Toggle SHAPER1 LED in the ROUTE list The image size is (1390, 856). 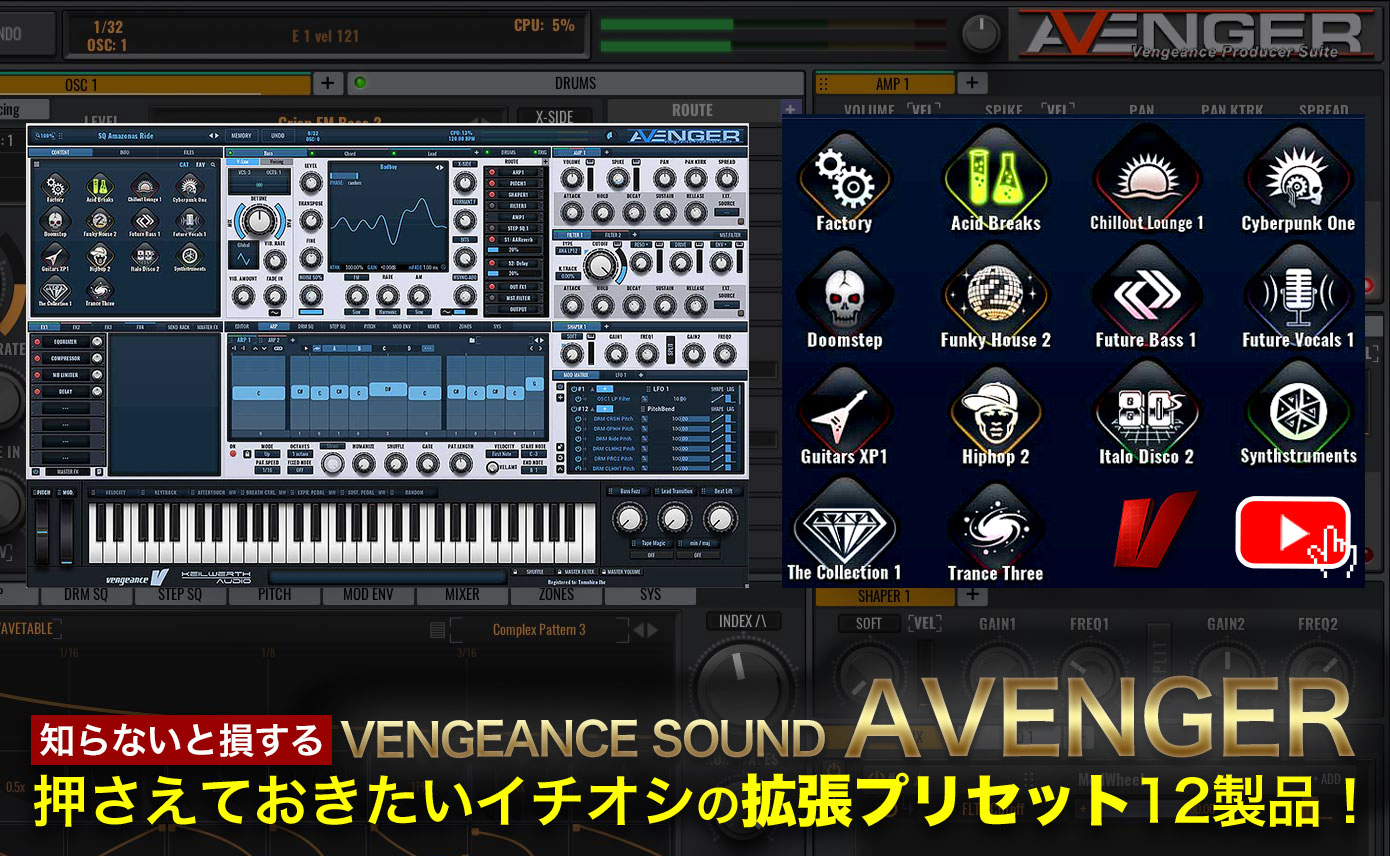tap(492, 195)
